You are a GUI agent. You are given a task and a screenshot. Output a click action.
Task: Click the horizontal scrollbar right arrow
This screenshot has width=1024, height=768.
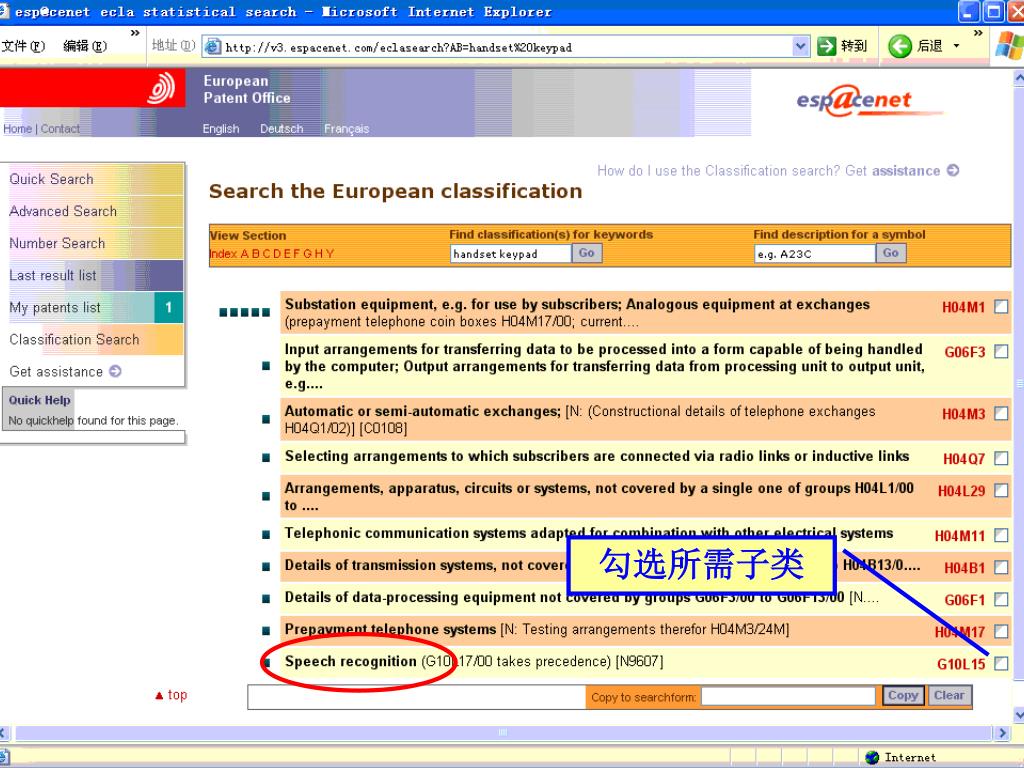click(1002, 733)
